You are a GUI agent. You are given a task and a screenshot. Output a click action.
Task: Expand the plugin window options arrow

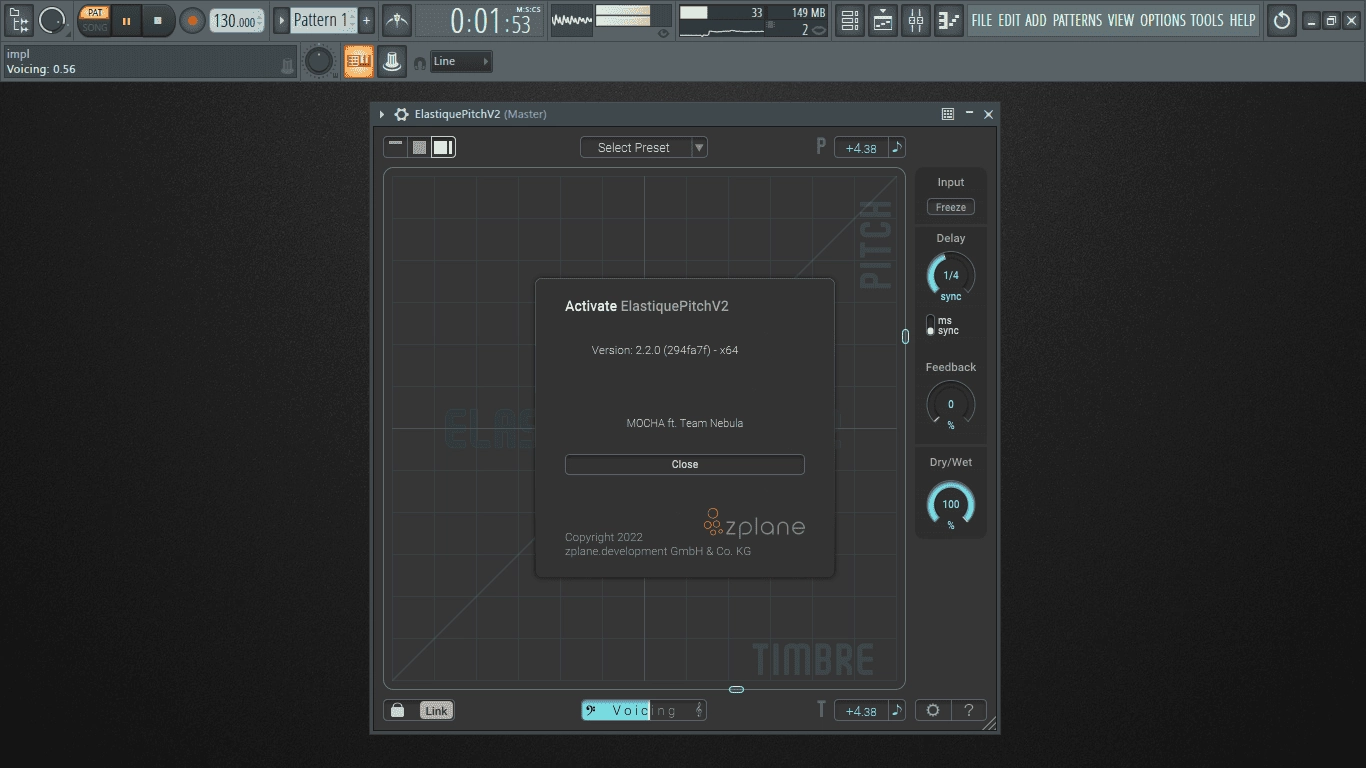coord(382,114)
